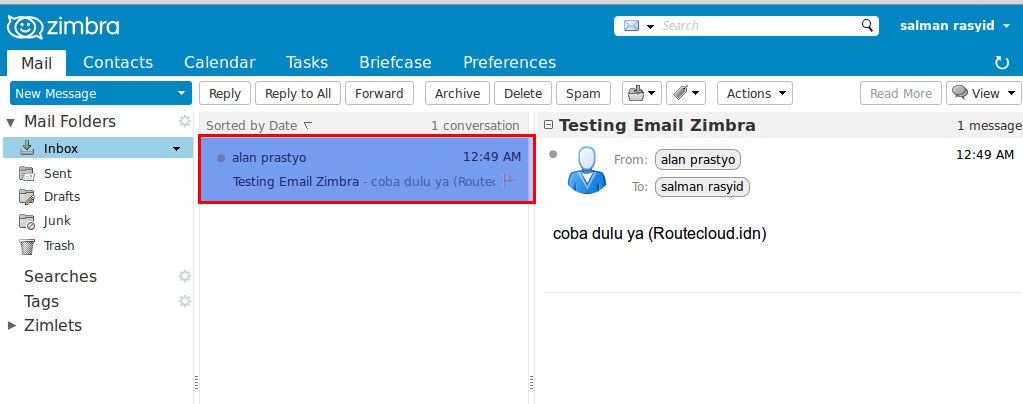Open the Actions dropdown

tap(755, 93)
